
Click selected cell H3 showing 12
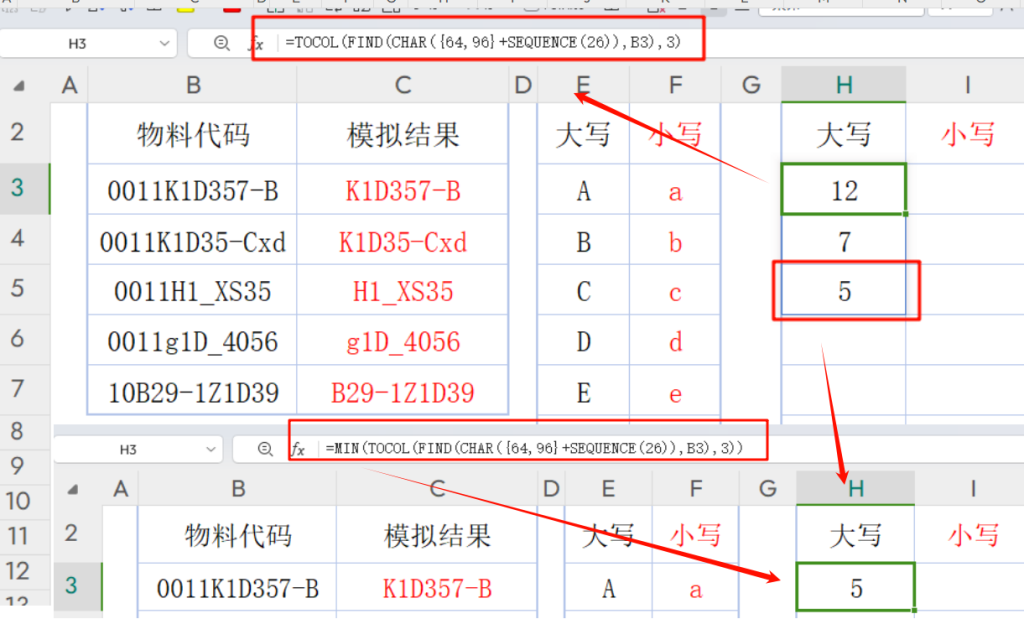(844, 191)
